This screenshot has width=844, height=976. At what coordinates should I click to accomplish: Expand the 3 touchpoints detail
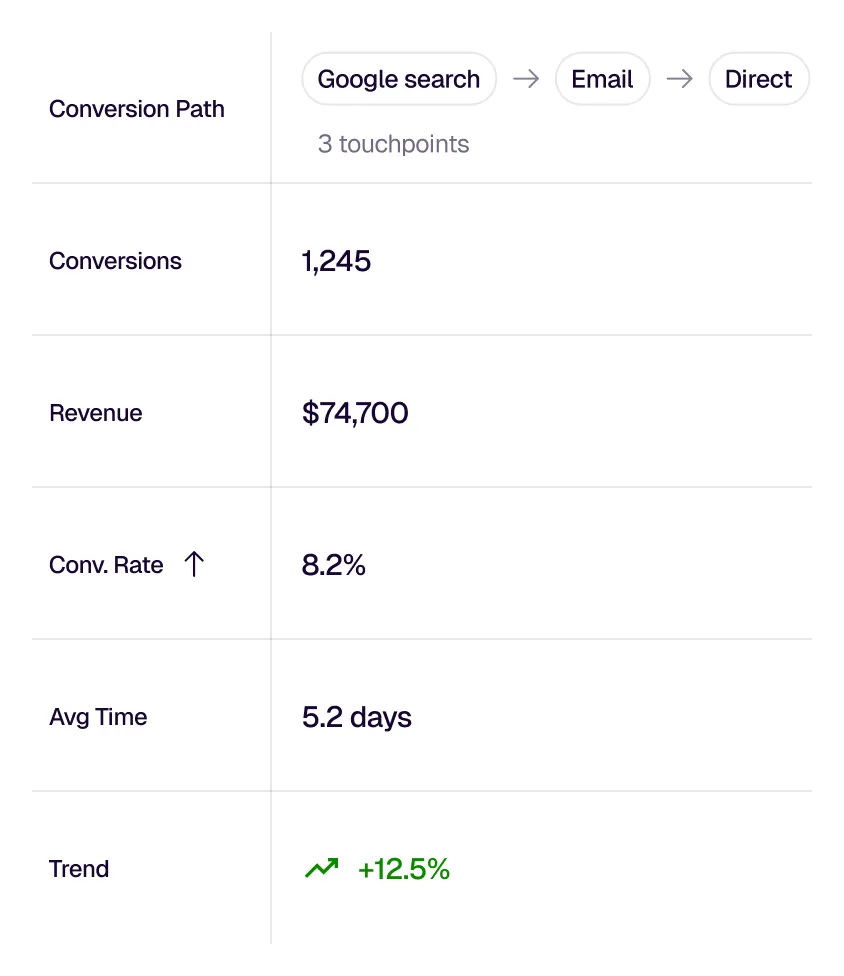tap(393, 144)
